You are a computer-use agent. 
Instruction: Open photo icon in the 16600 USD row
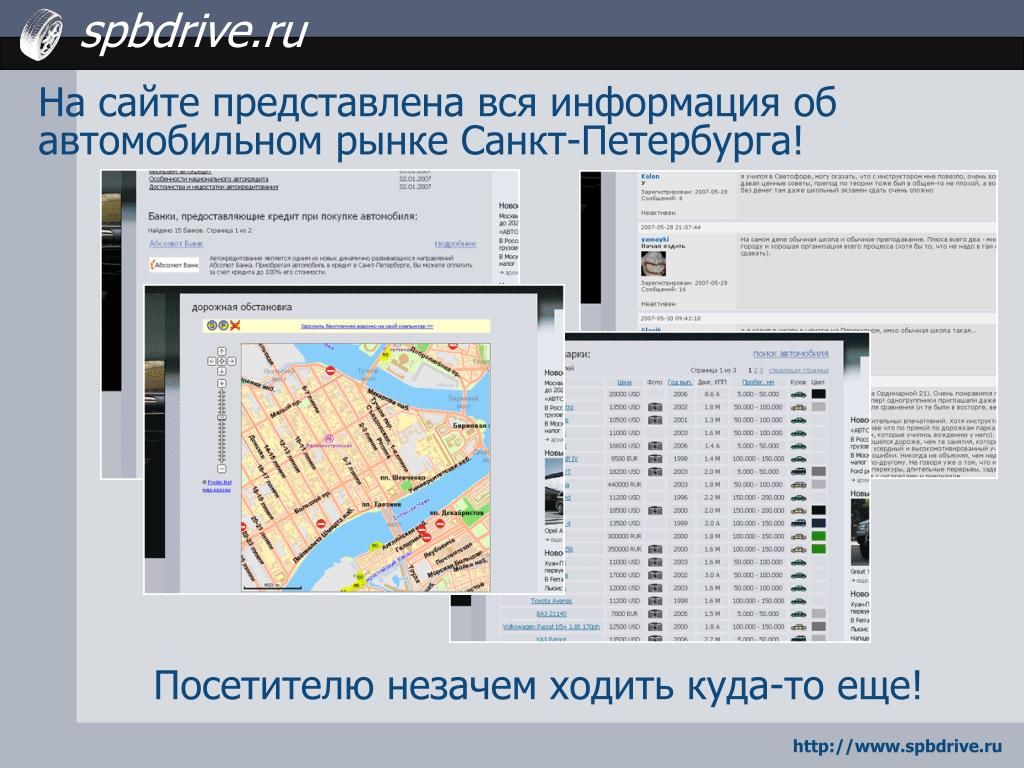(654, 445)
